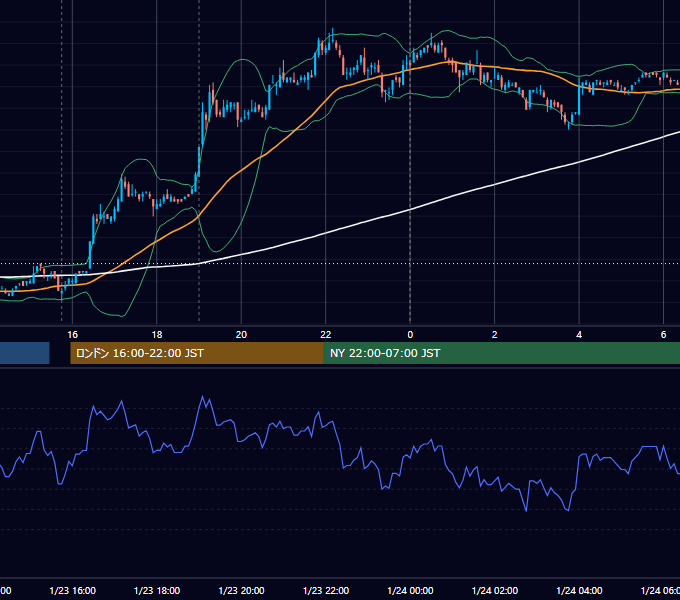Click the hour label 4 on price chart axis
This screenshot has height=600, width=680.
click(x=579, y=335)
